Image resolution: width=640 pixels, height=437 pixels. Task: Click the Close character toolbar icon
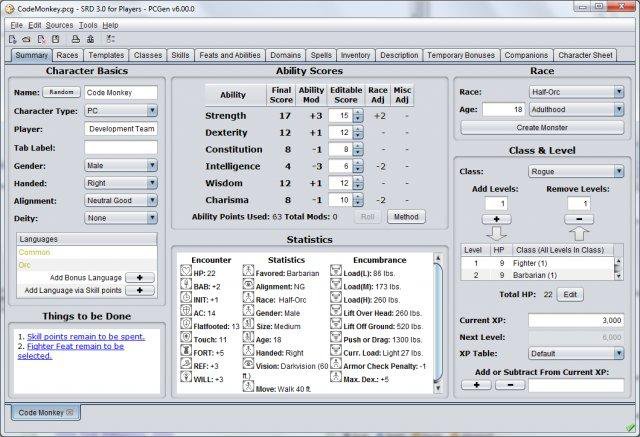pos(41,39)
